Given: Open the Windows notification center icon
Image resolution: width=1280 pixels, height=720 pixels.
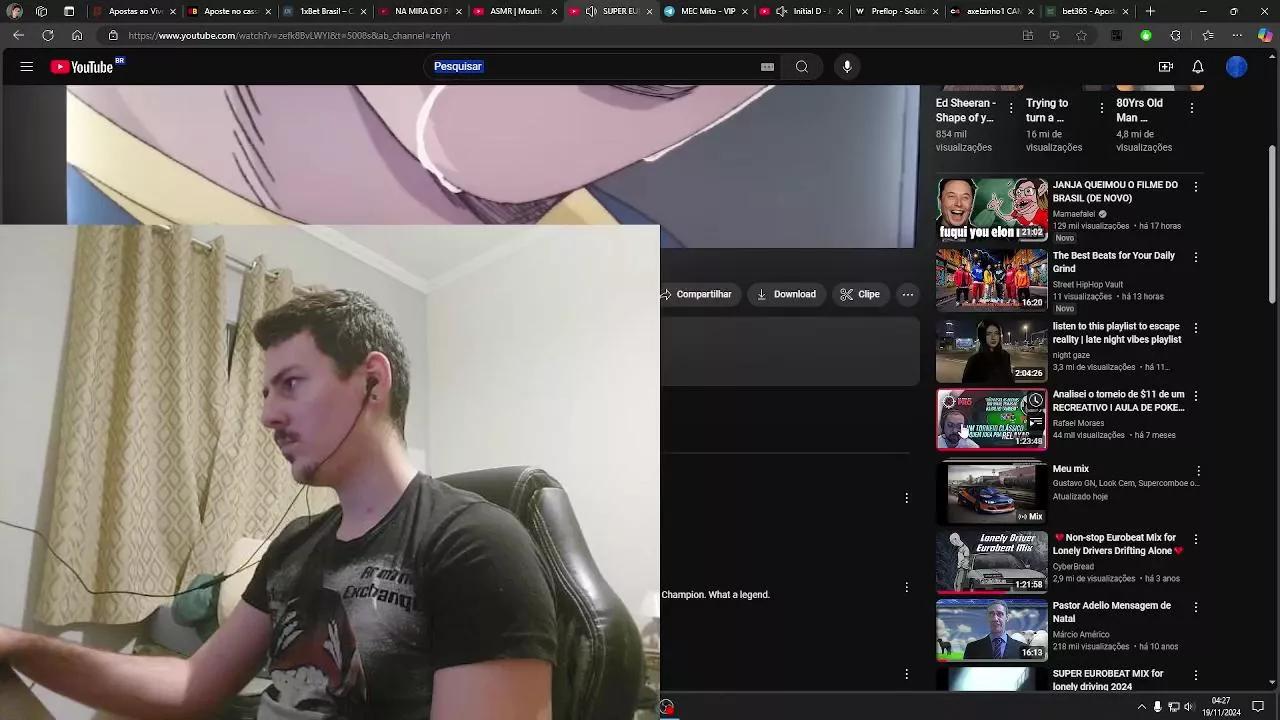Looking at the screenshot, I should 1259,707.
